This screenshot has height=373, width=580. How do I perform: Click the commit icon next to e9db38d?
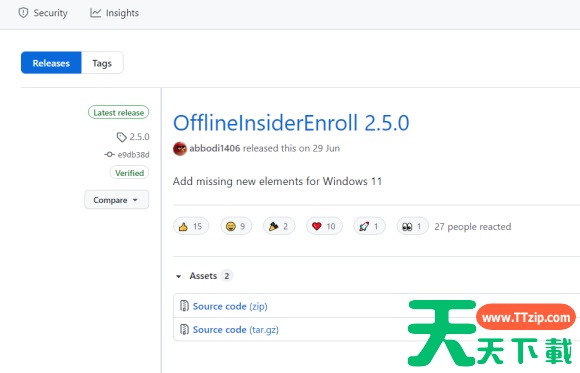109,154
